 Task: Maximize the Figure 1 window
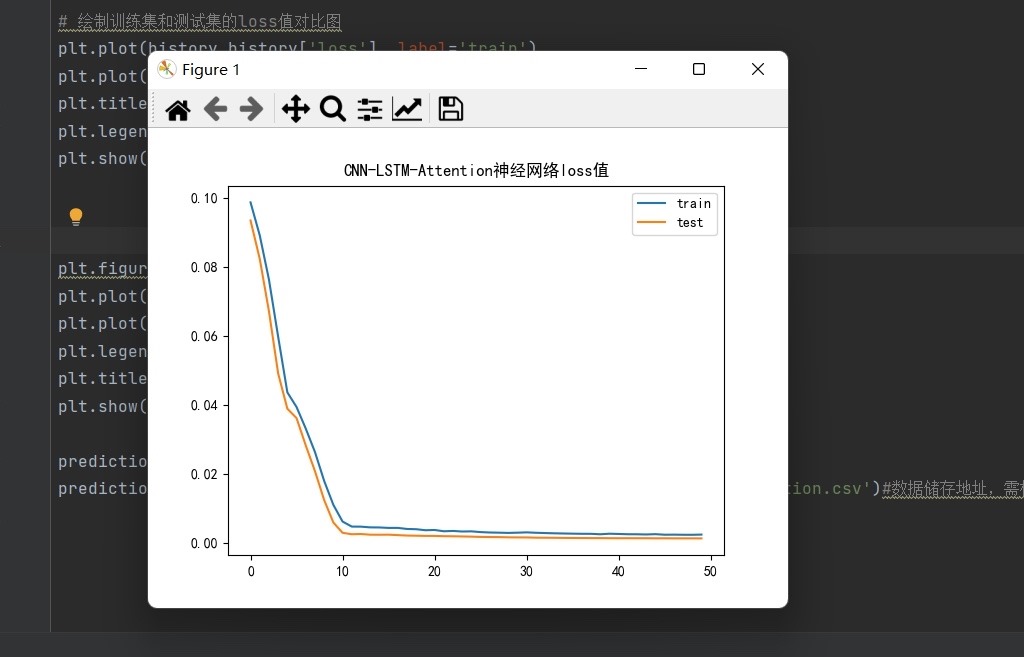point(699,69)
